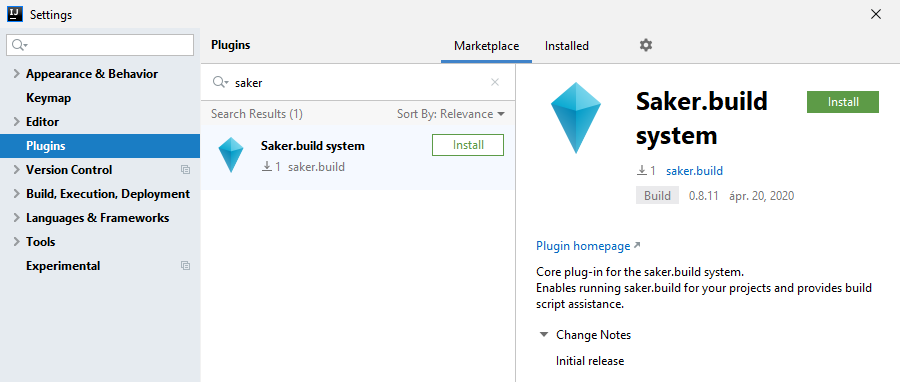Image resolution: width=900 pixels, height=382 pixels.
Task: Expand the Version Control node
Action: click(16, 170)
